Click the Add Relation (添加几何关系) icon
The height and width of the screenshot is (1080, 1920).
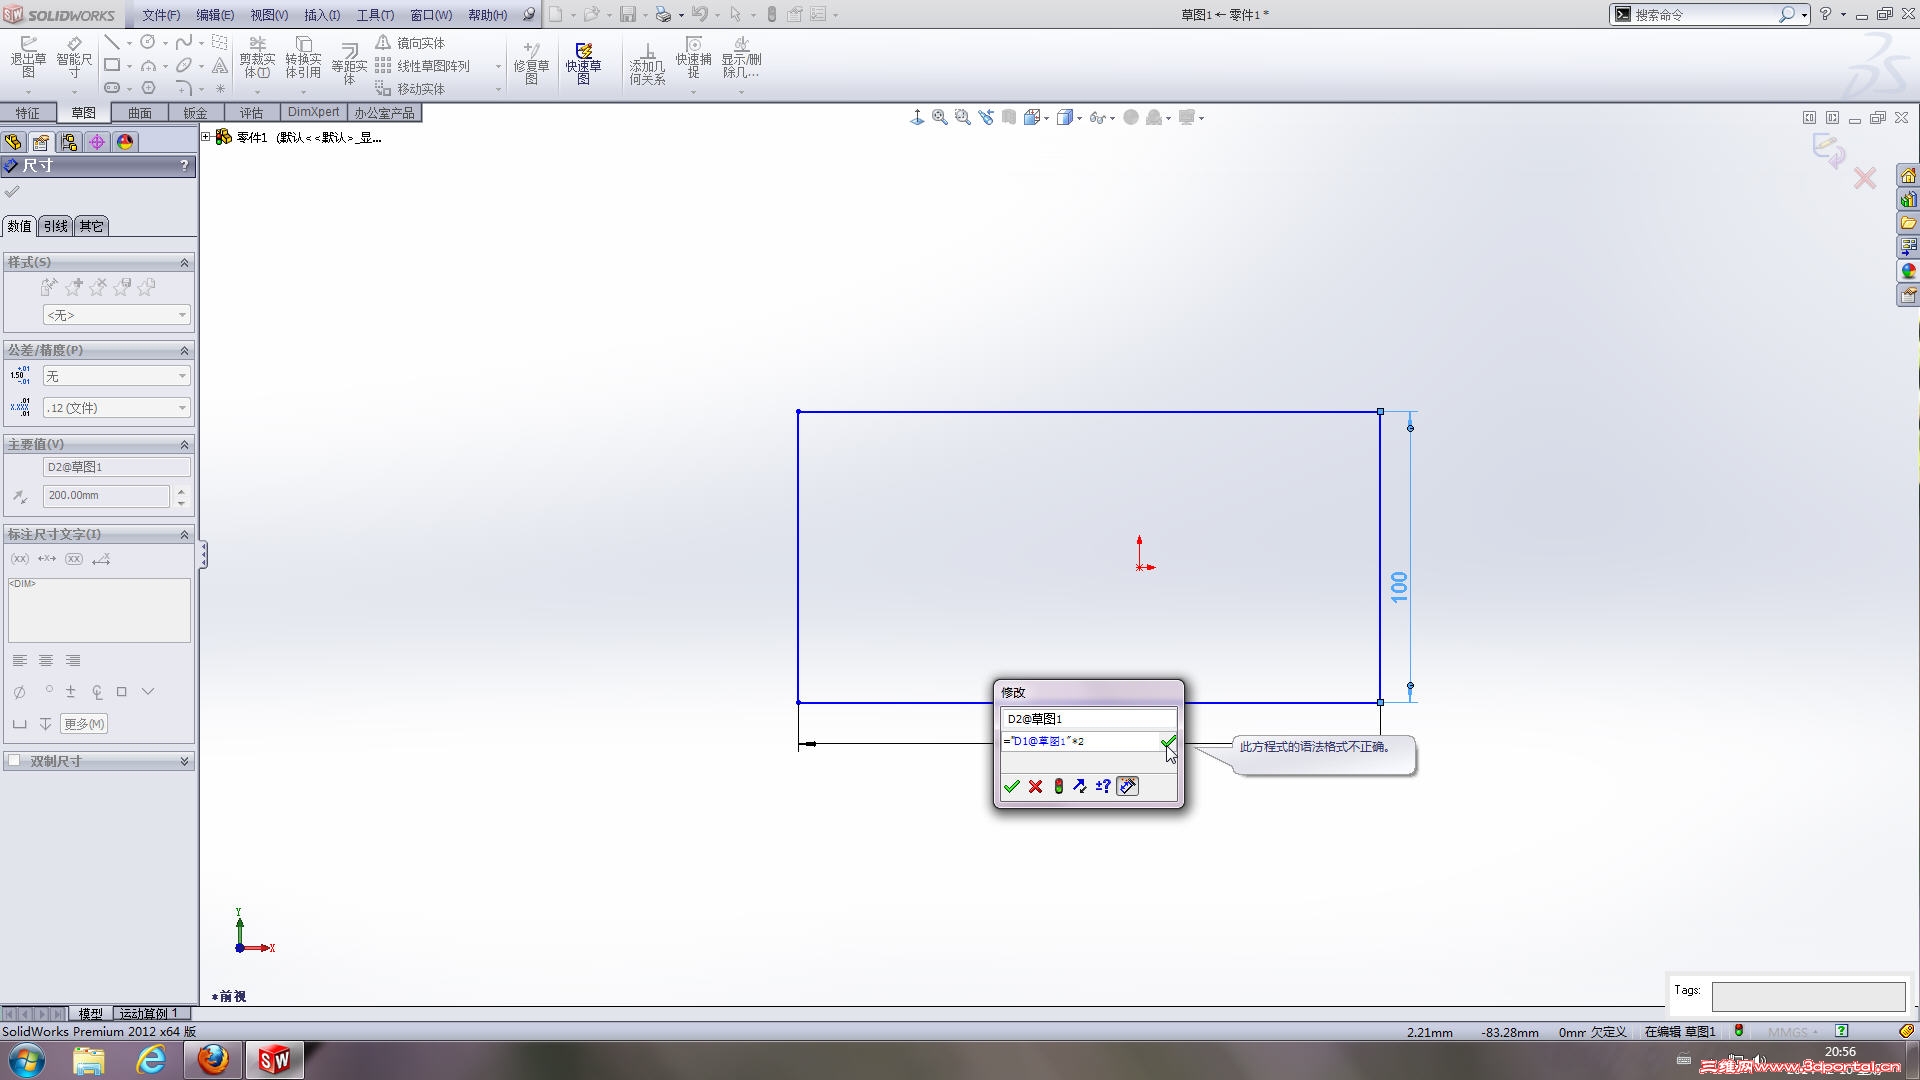click(647, 62)
